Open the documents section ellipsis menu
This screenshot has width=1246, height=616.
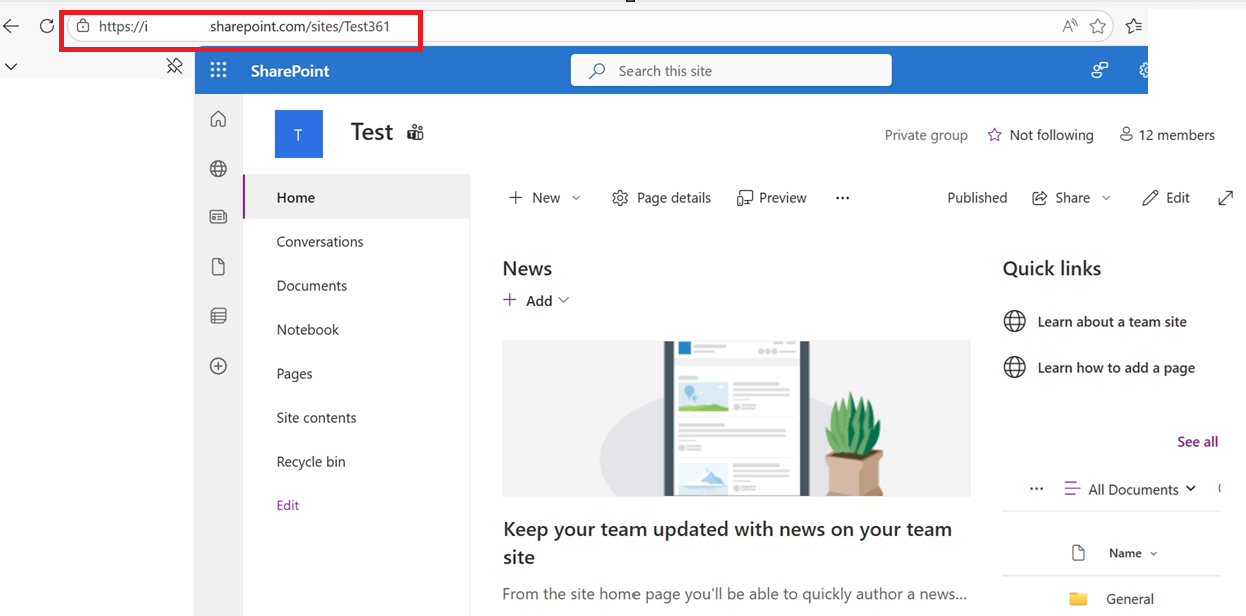click(1036, 489)
